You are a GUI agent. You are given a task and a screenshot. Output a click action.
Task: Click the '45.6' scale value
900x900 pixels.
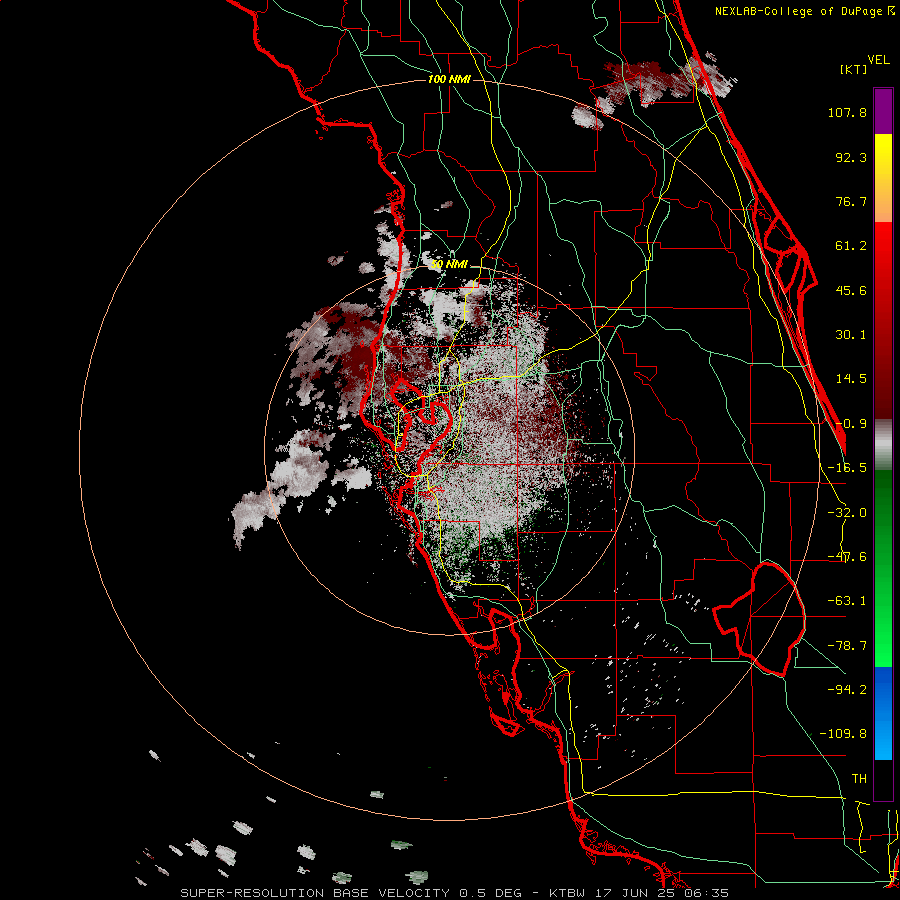click(x=851, y=290)
